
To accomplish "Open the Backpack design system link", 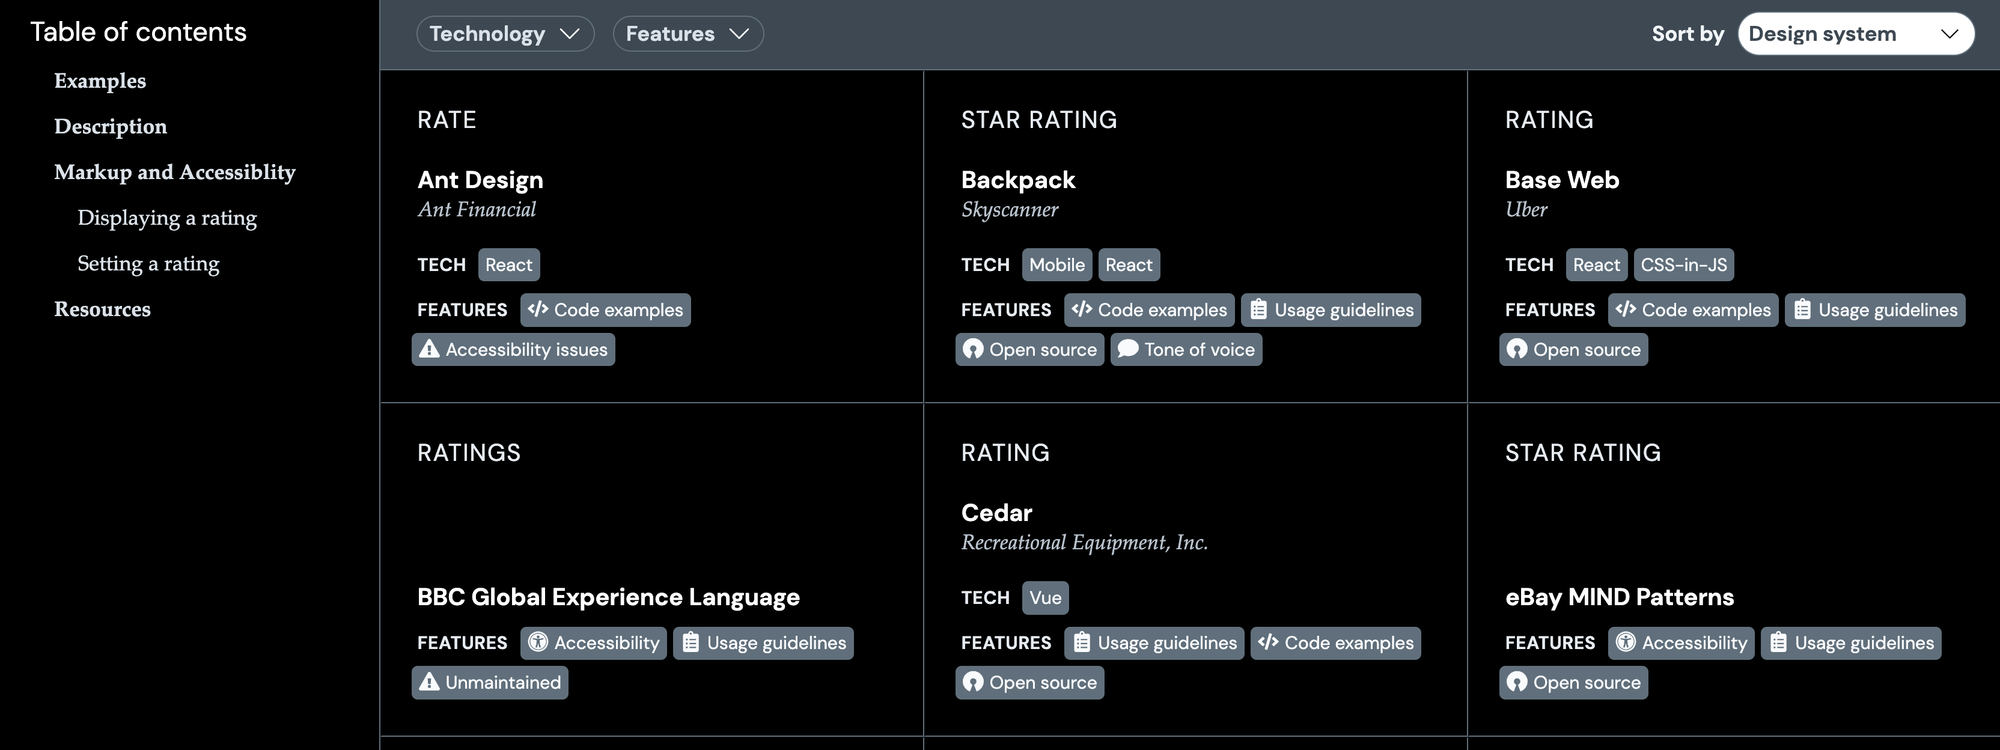I will coord(1018,180).
